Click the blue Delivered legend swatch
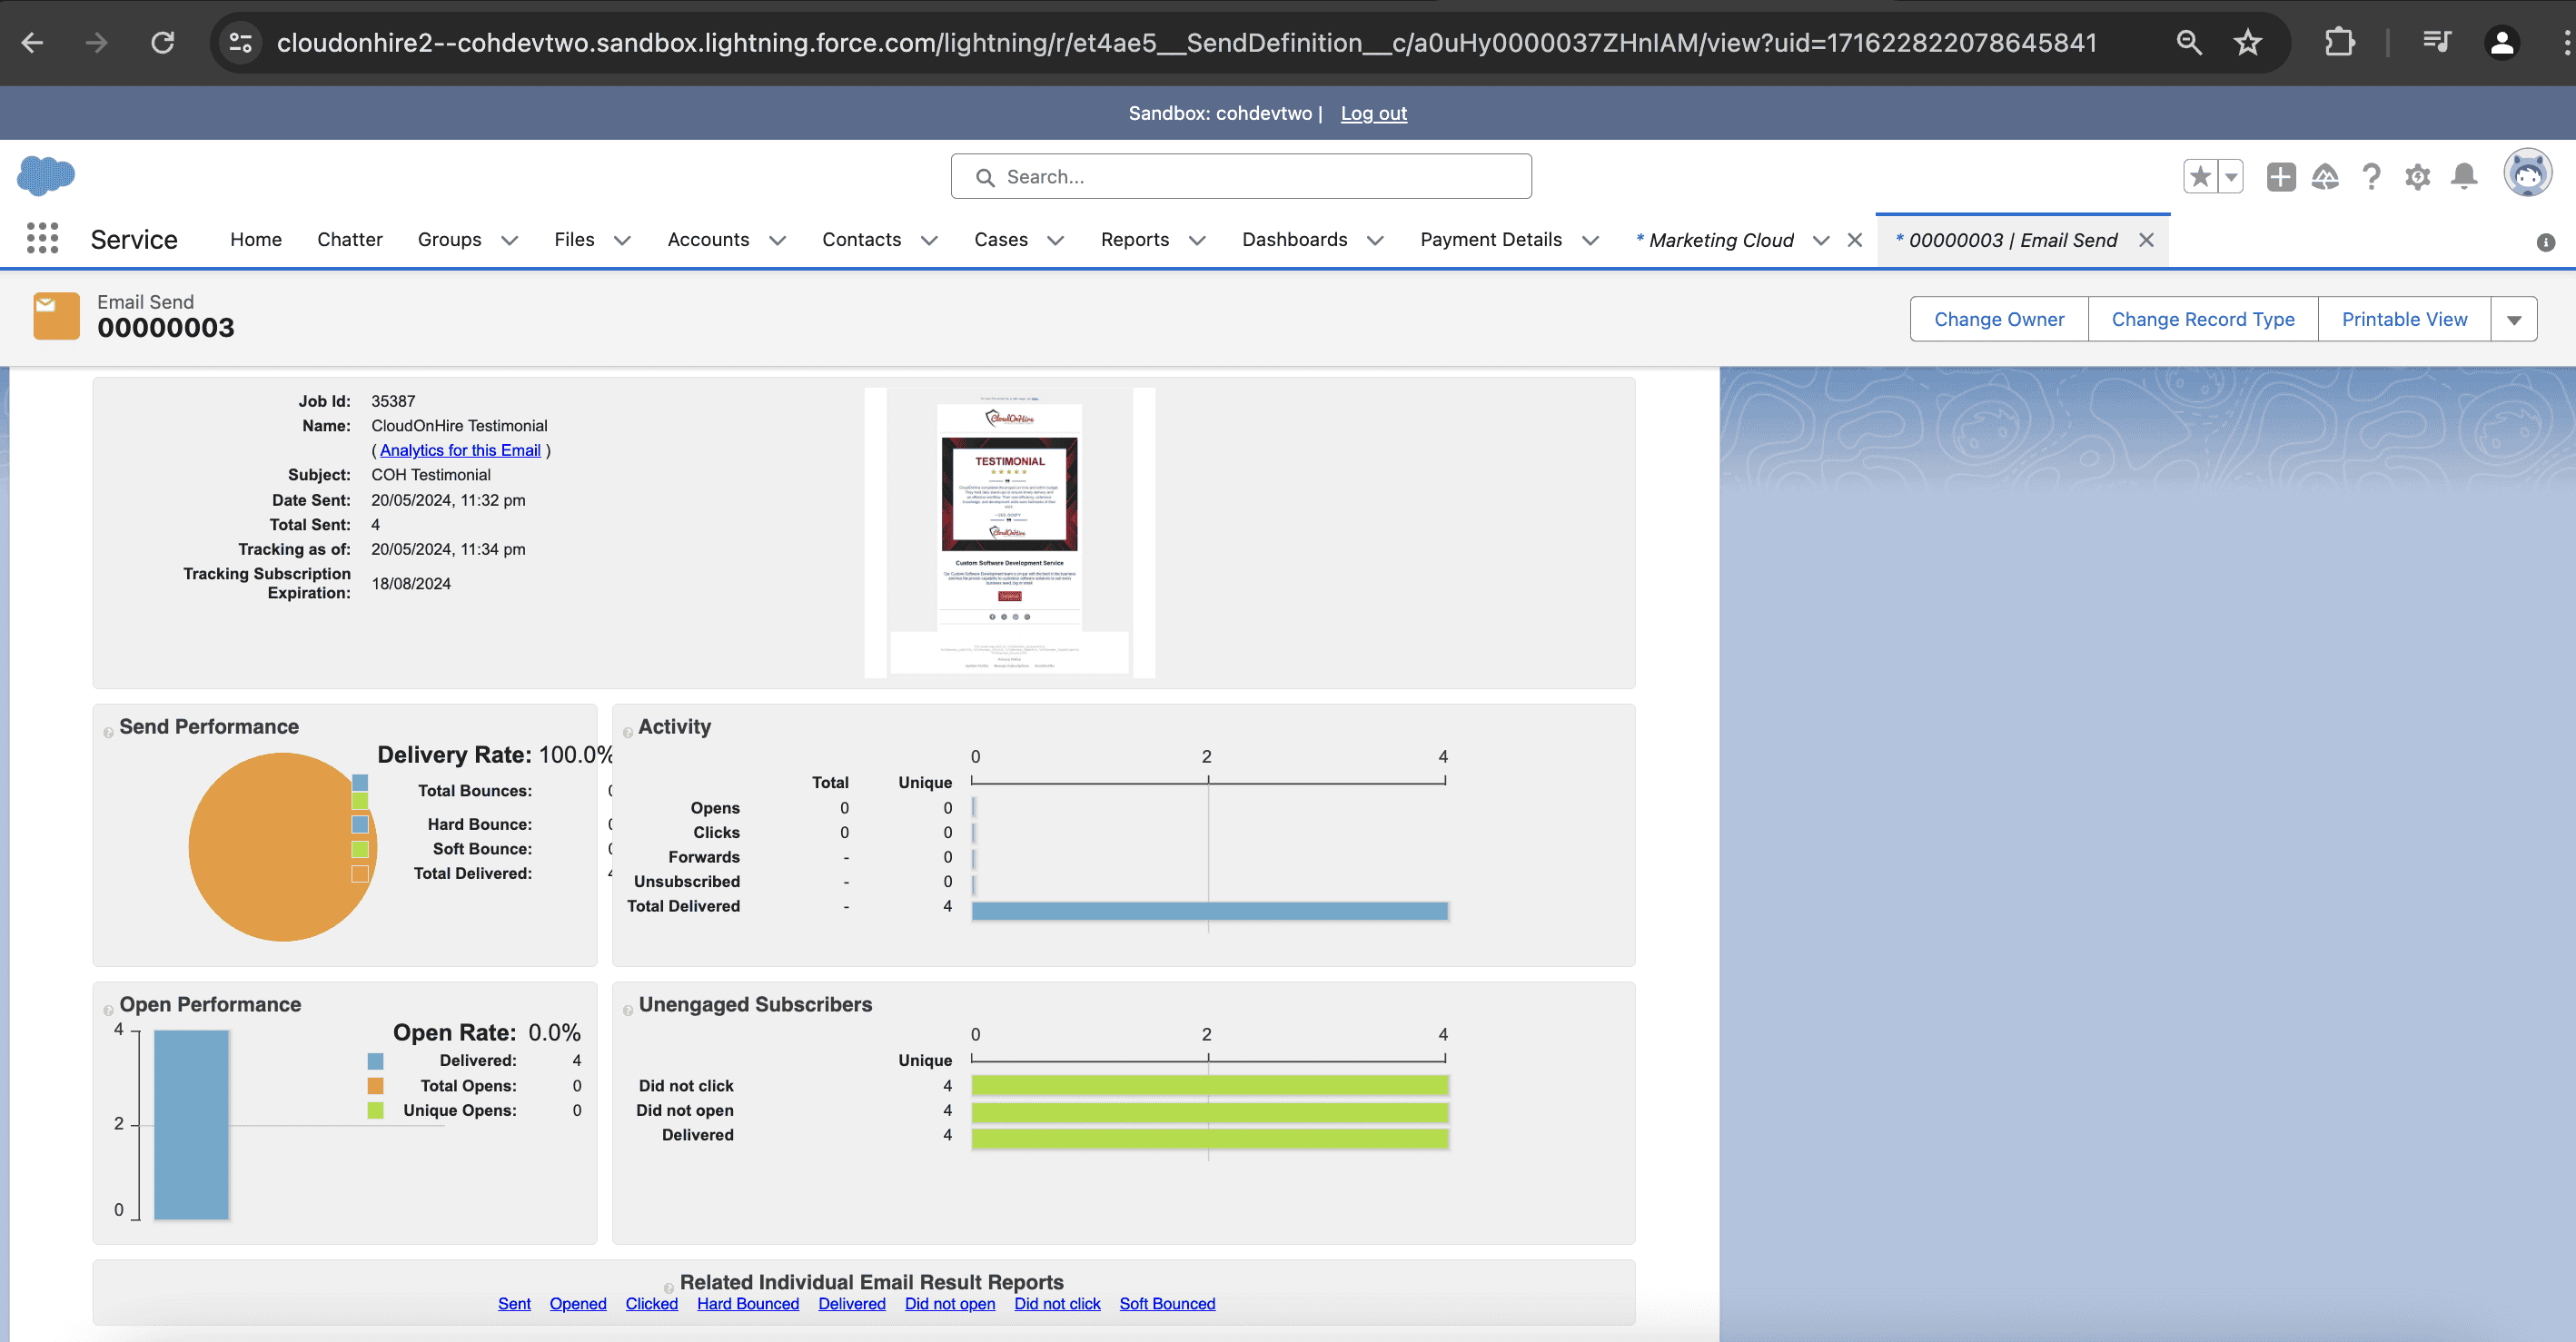The image size is (2576, 1342). point(375,1061)
